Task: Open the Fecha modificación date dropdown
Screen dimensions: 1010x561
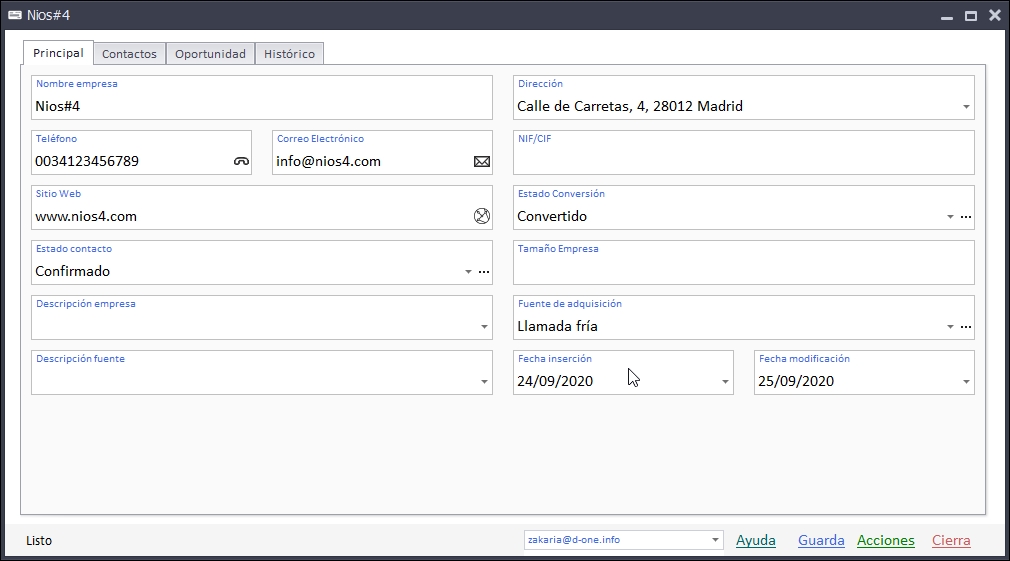Action: tap(966, 382)
